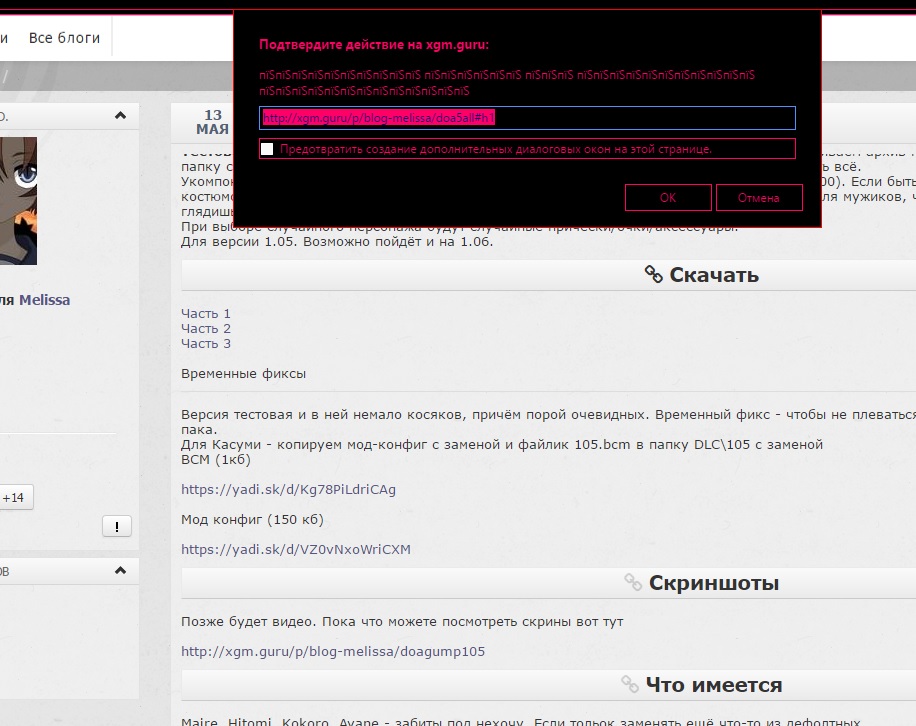Screen dimensions: 916x726
Task: Open the Все блоги menu item
Action: point(64,38)
